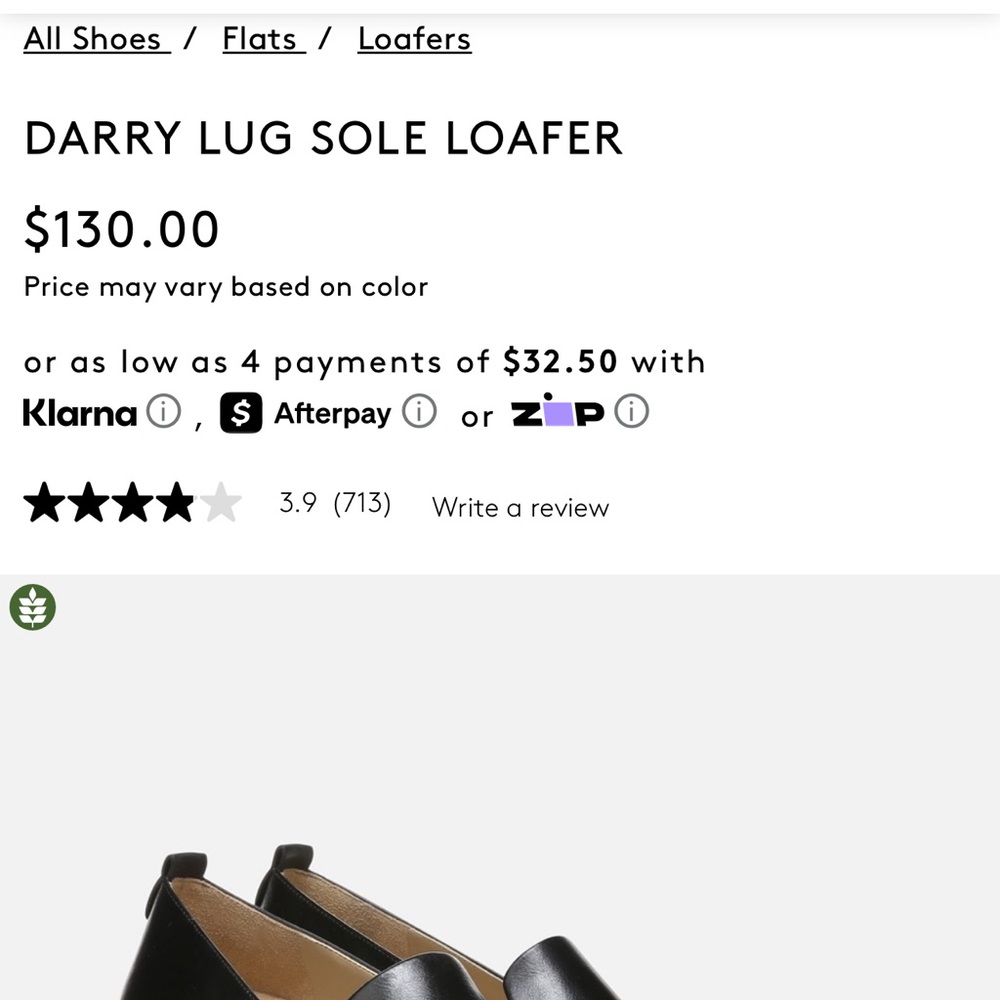
Task: Click Write a review
Action: (x=520, y=507)
